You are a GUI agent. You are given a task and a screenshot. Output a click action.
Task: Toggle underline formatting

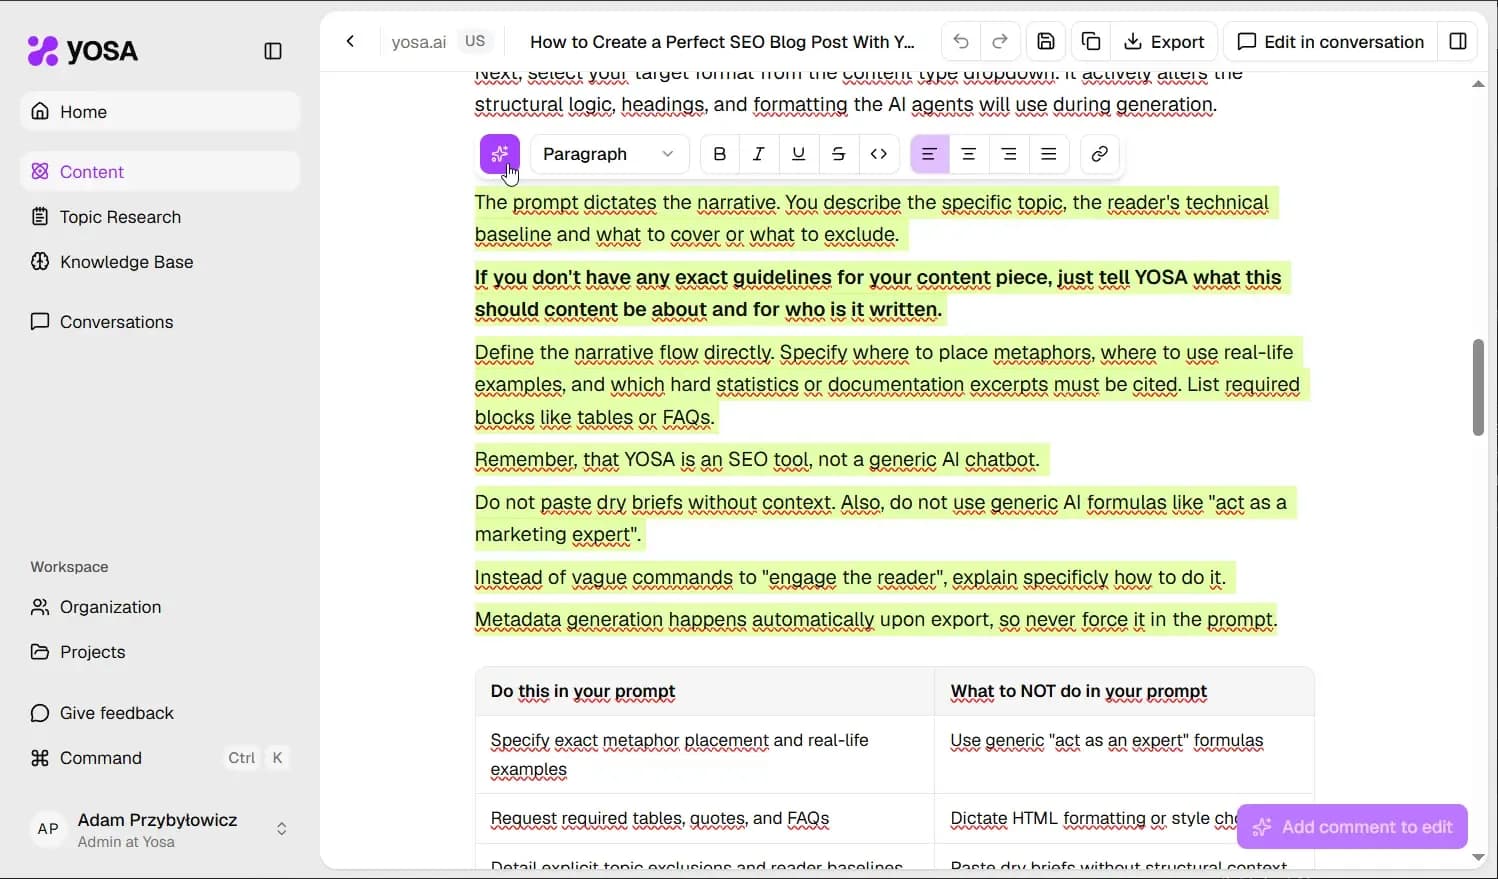pyautogui.click(x=798, y=154)
